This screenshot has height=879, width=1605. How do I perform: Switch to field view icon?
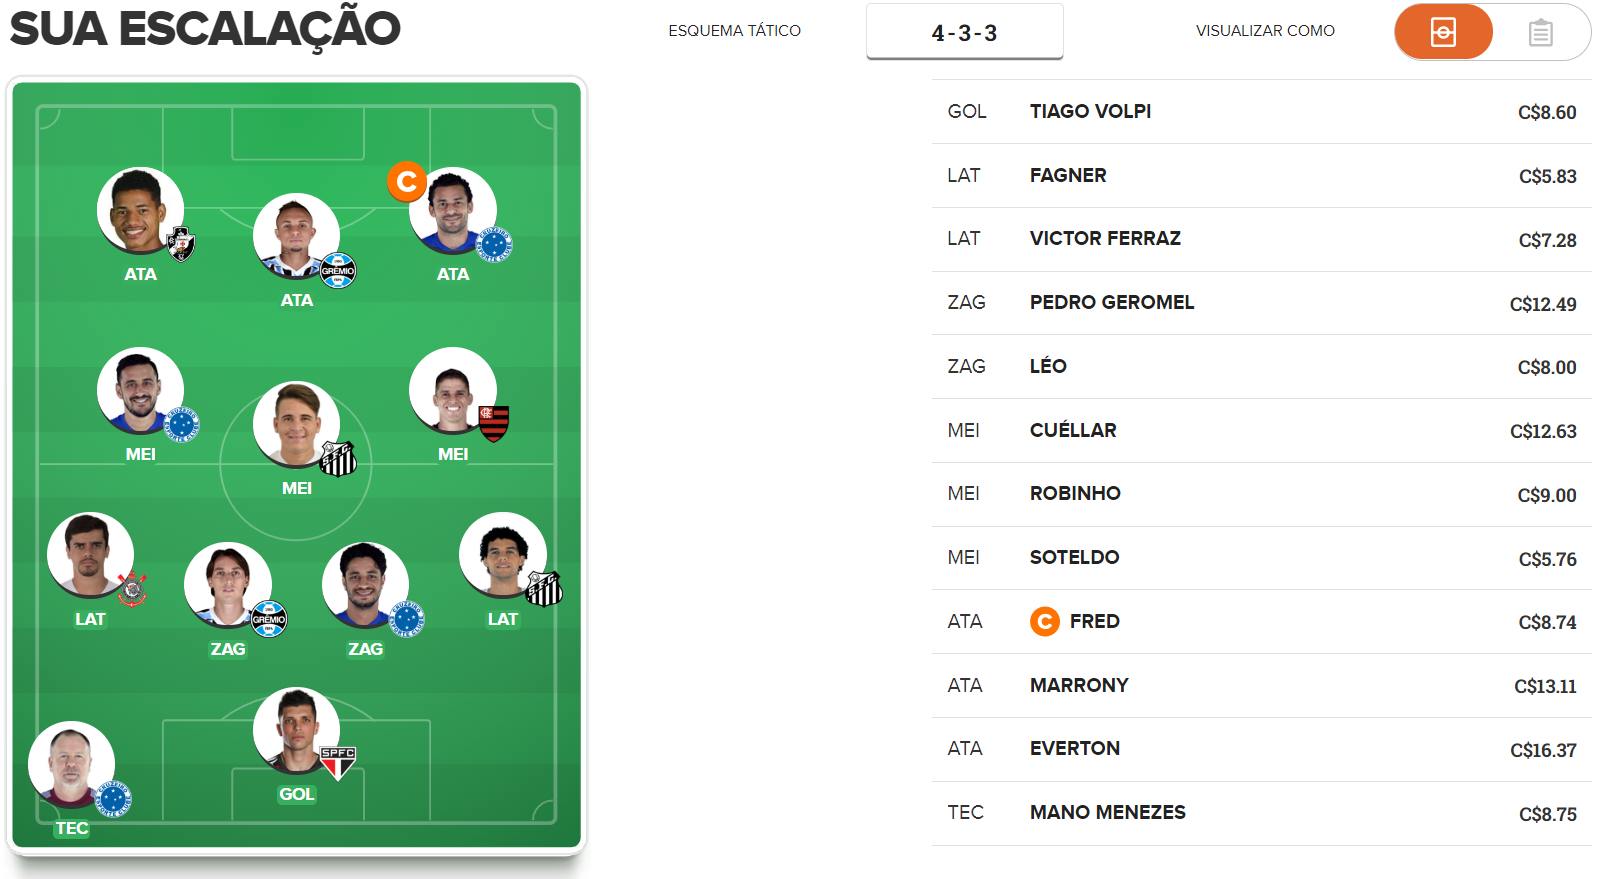1443,32
